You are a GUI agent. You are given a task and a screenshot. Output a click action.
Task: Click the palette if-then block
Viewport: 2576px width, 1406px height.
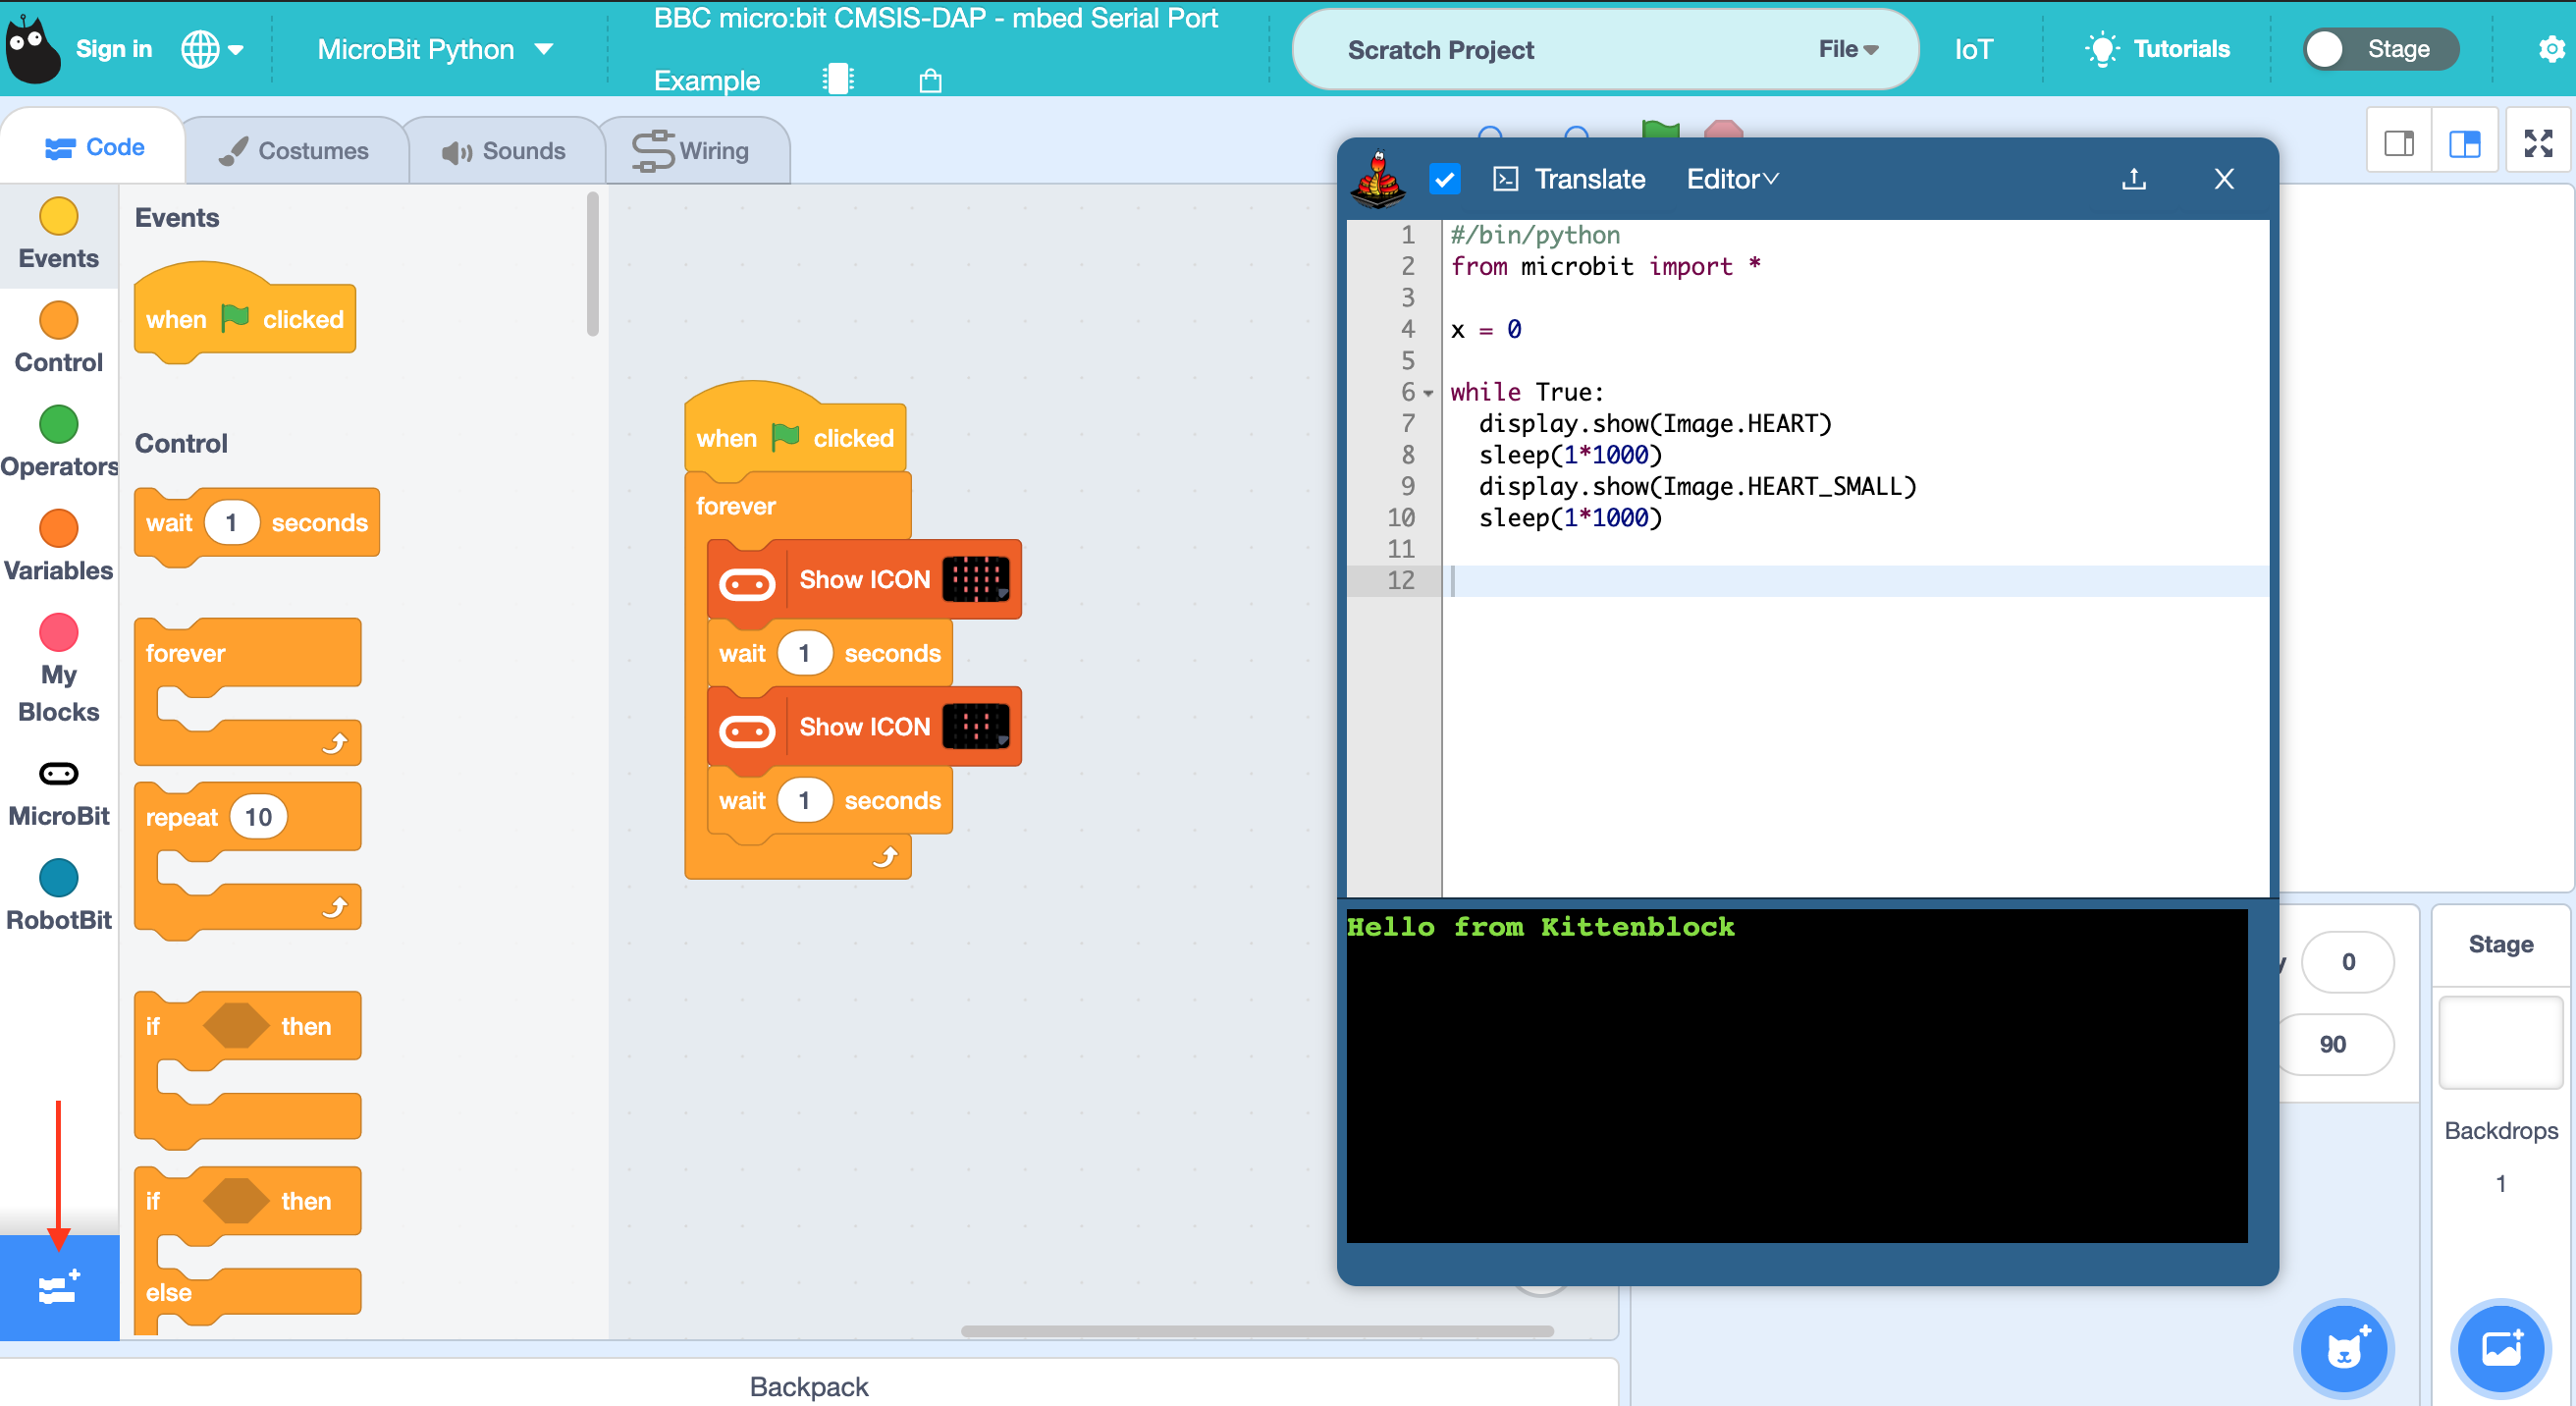point(247,1068)
